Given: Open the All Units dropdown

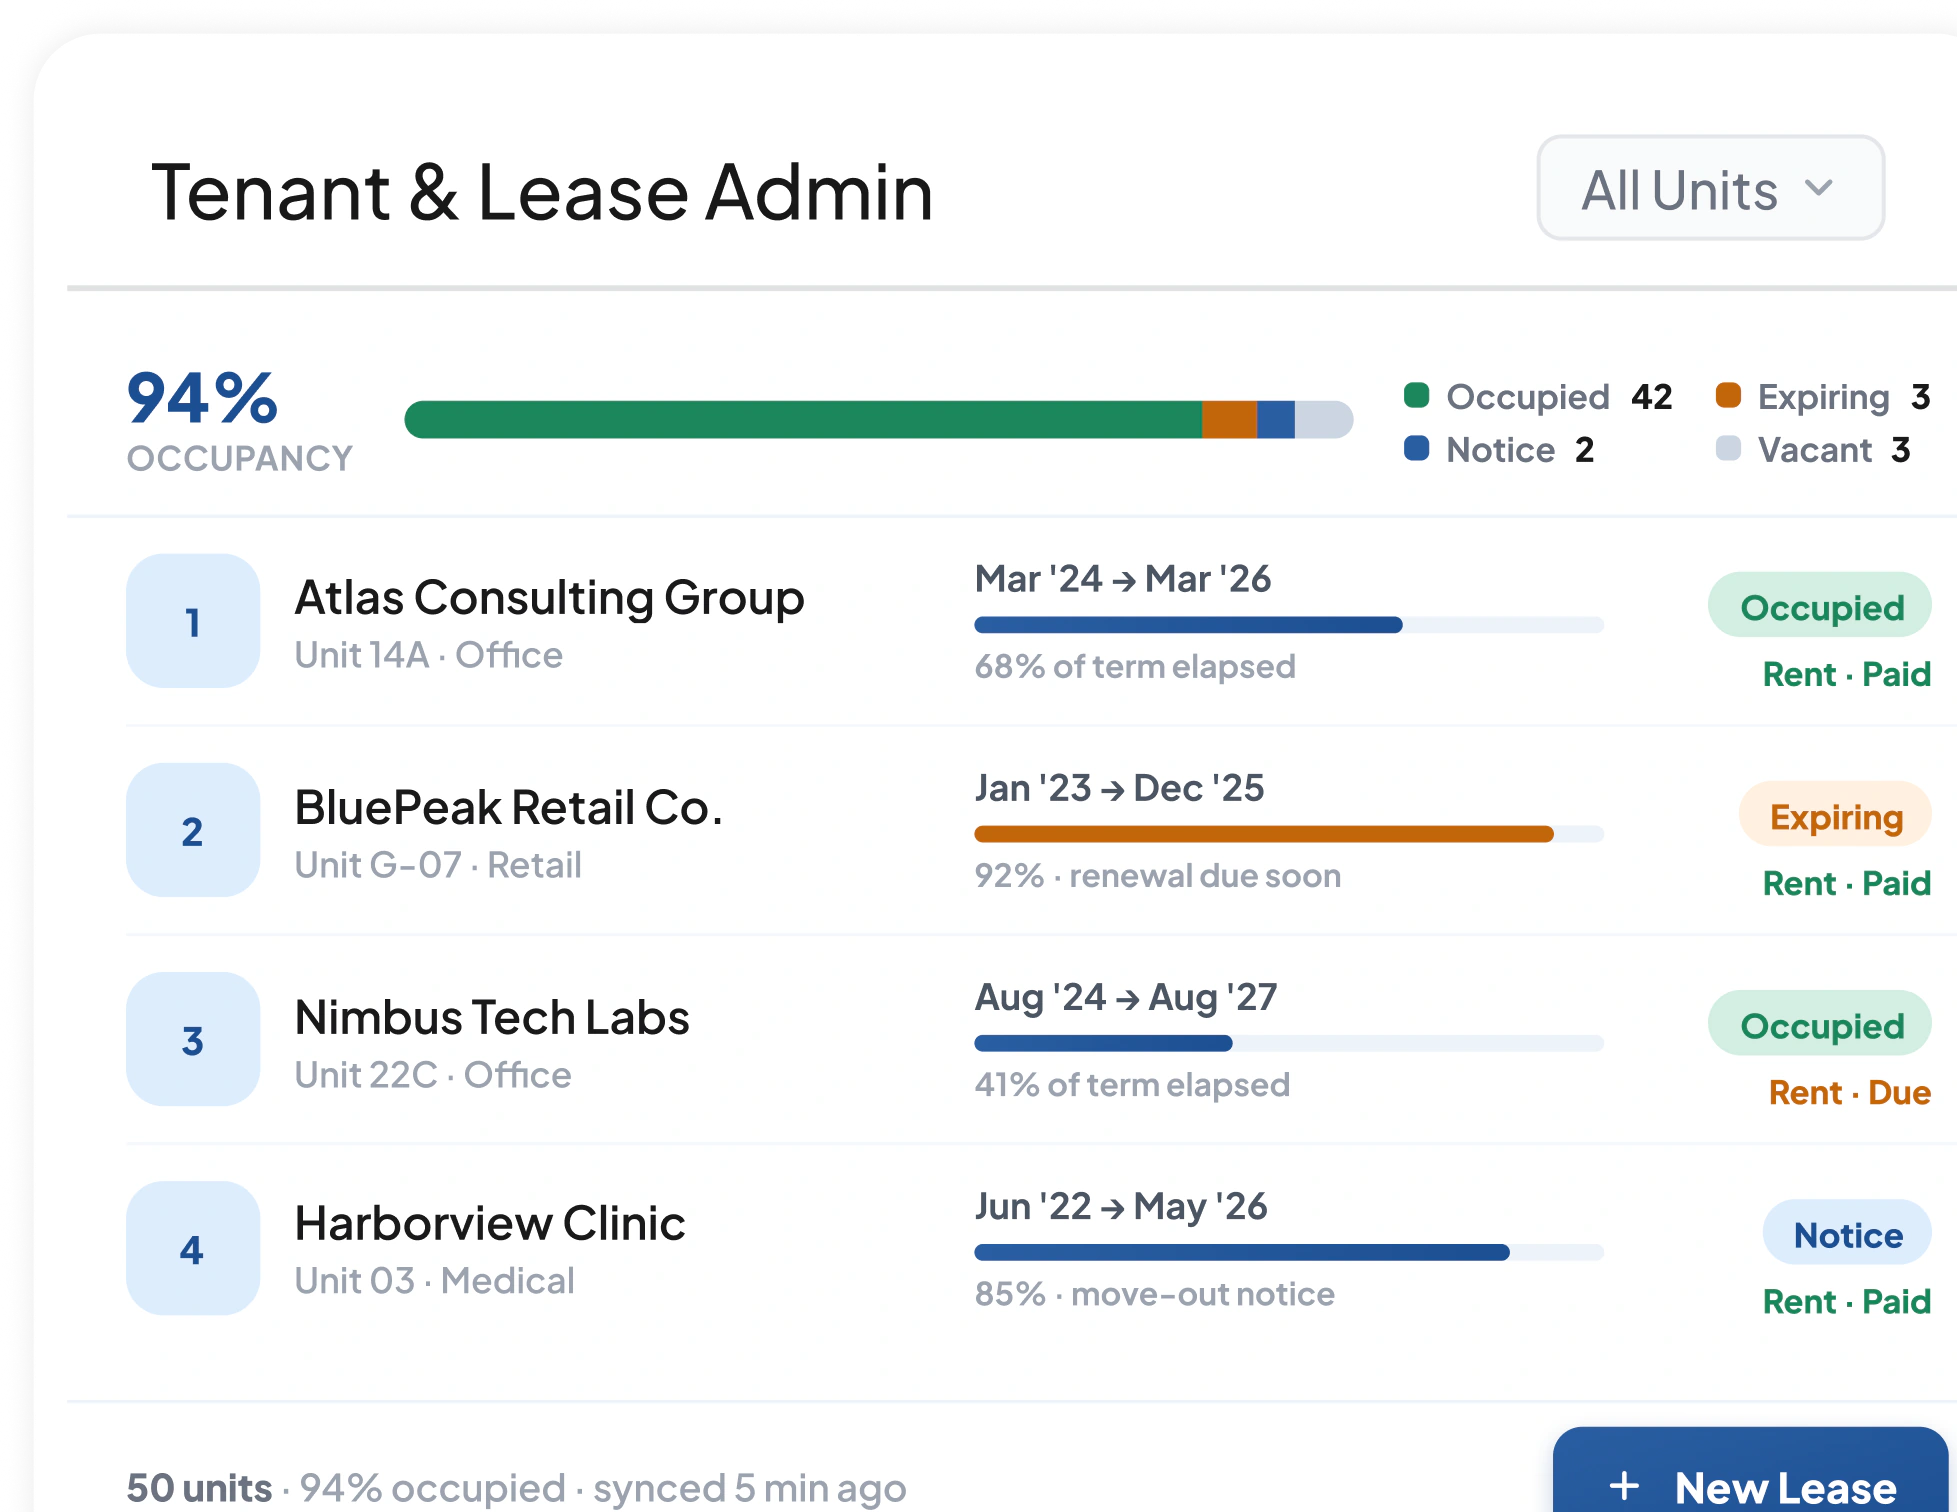Looking at the screenshot, I should click(x=1710, y=188).
